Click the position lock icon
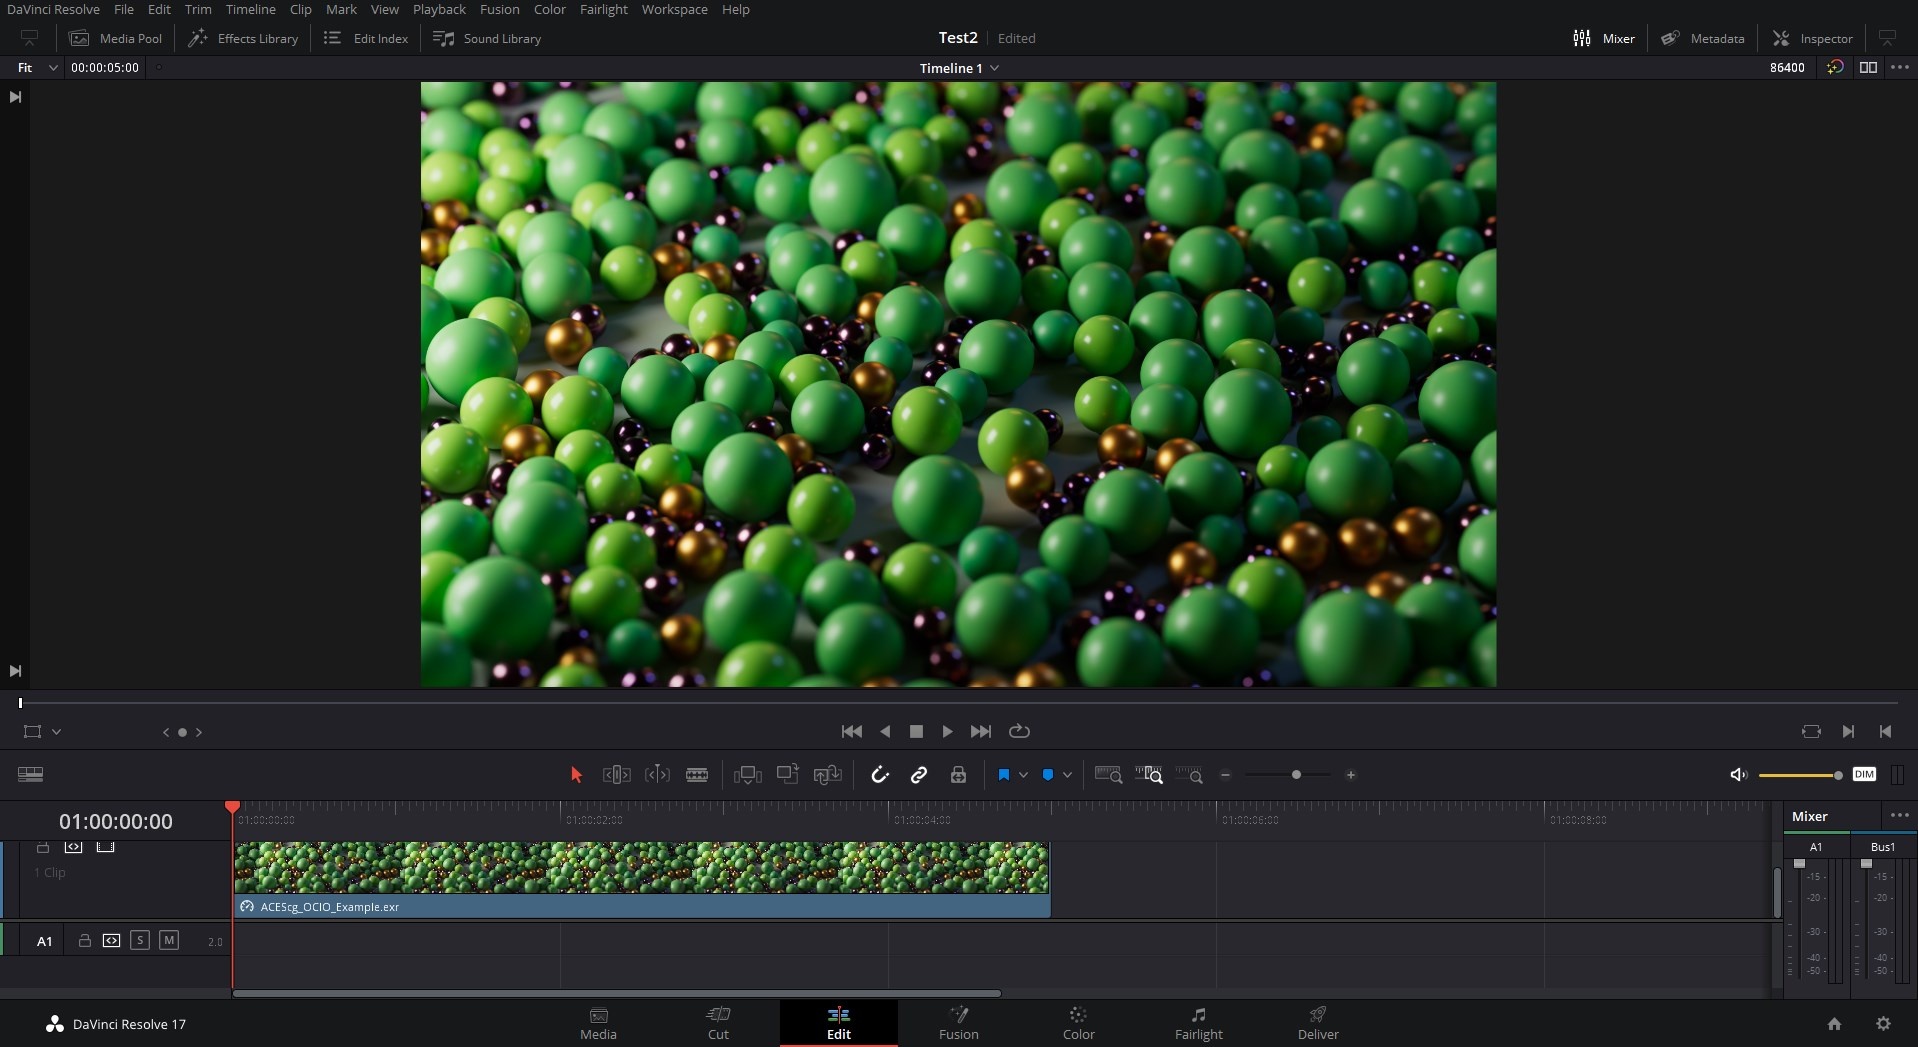1918x1047 pixels. (x=958, y=775)
